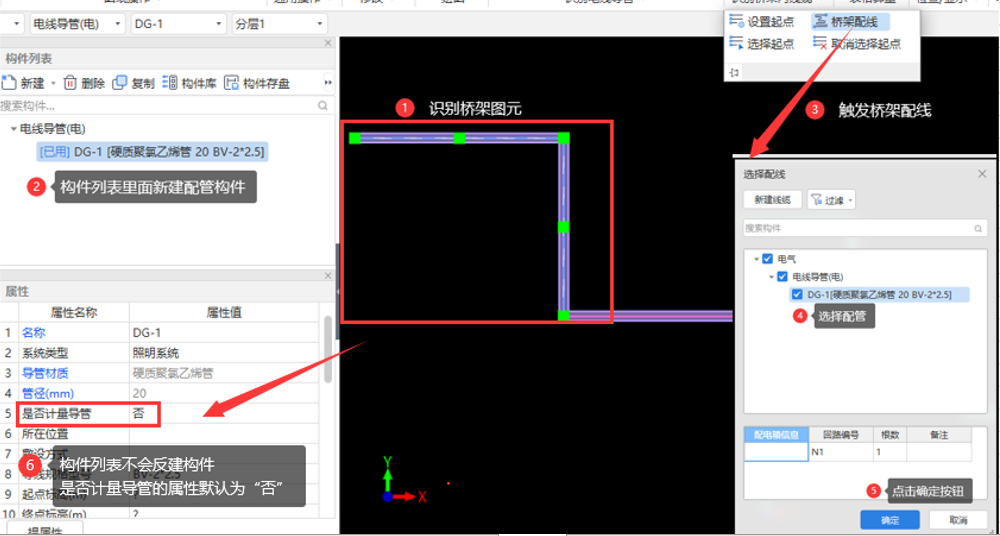Screen dimensions: 1000x536
Task: Open the 分层1 layer dropdown
Action: tap(279, 23)
